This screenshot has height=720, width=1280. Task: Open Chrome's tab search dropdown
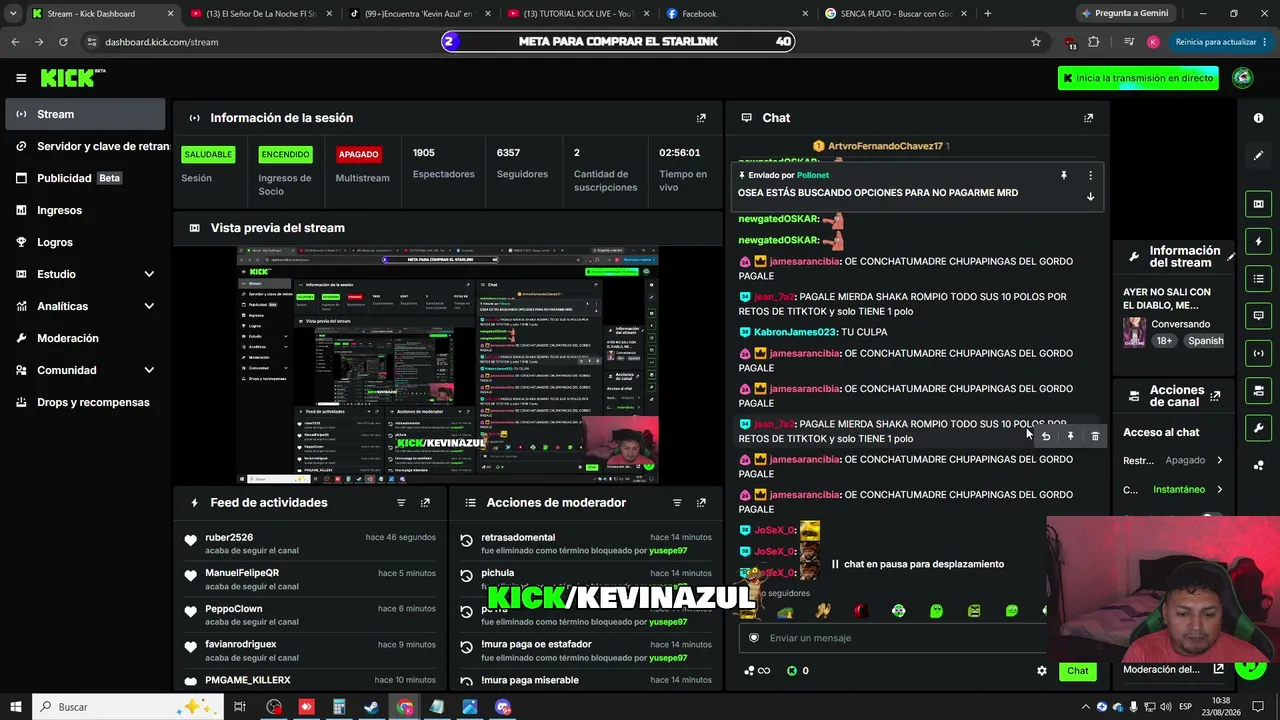point(13,13)
